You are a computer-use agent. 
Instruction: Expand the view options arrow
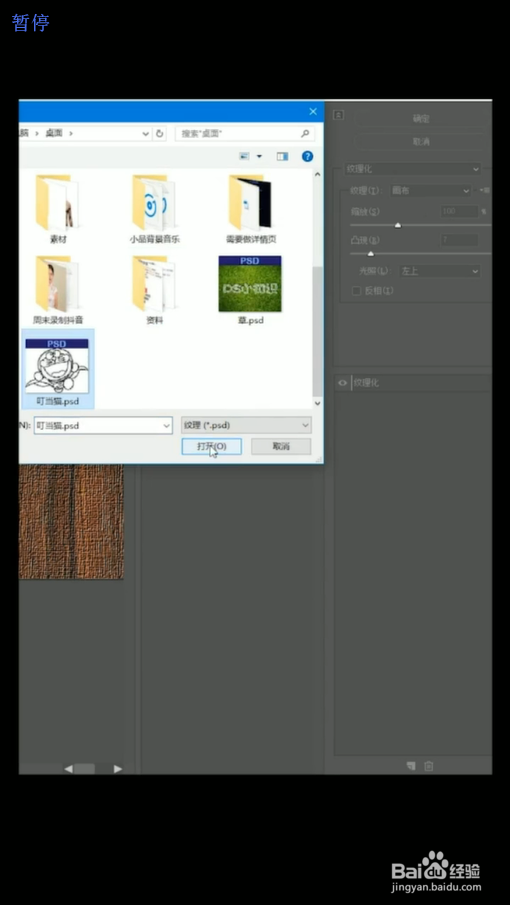(259, 156)
